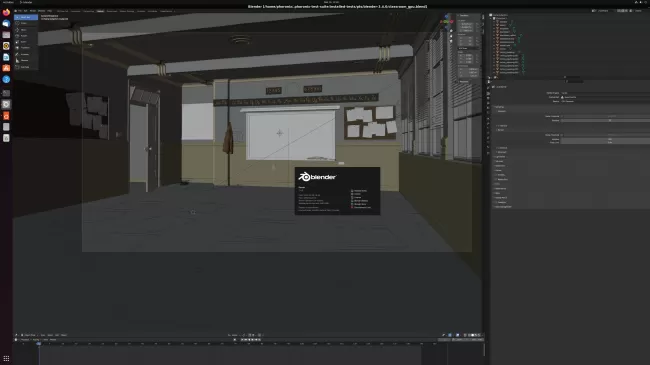Image resolution: width=650 pixels, height=365 pixels.
Task: Select the Scale tool
Action: [26, 41]
